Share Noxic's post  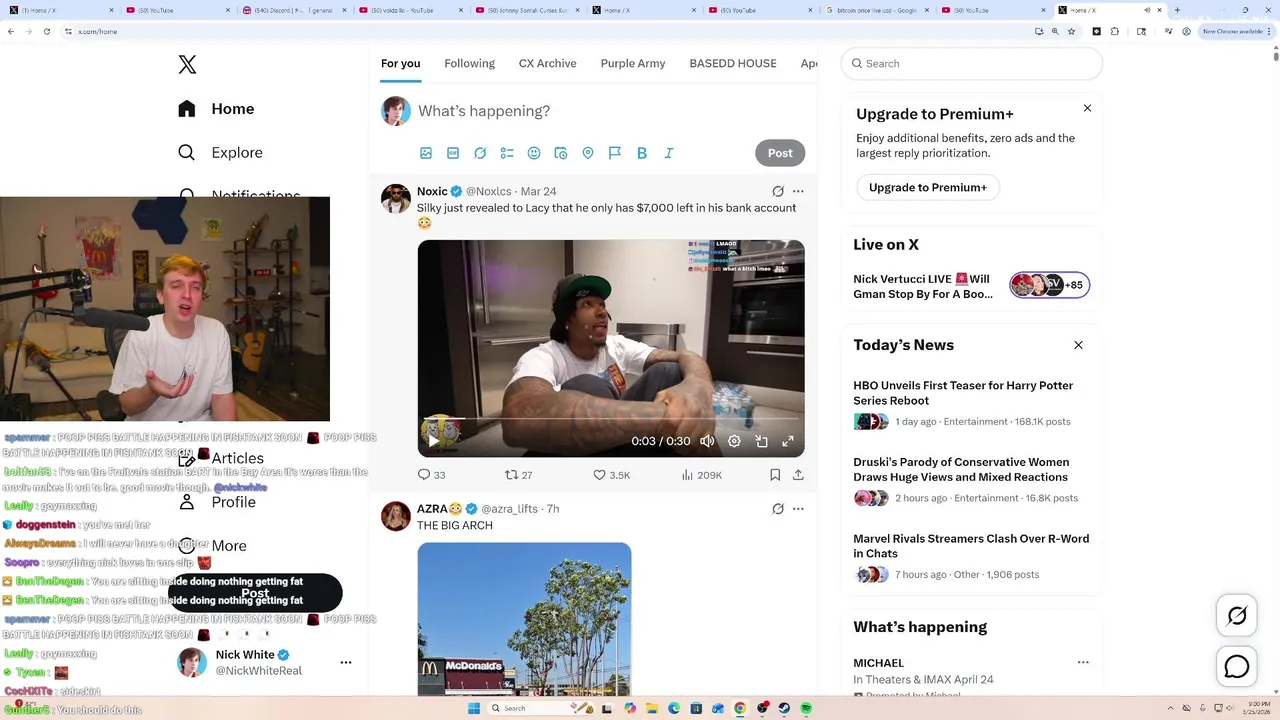tap(798, 475)
